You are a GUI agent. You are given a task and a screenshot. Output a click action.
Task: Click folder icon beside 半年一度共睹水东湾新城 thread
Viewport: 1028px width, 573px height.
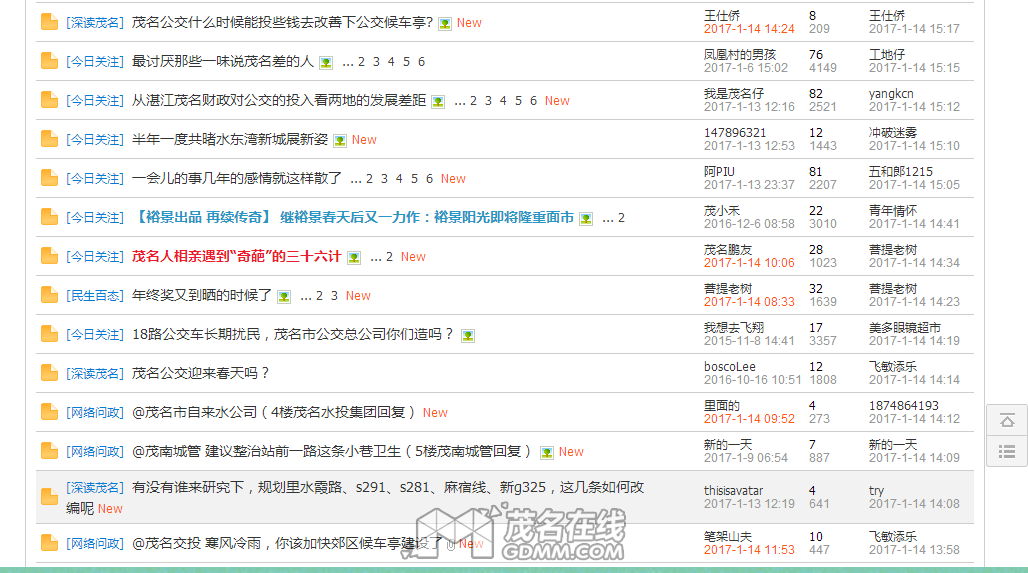pyautogui.click(x=49, y=139)
